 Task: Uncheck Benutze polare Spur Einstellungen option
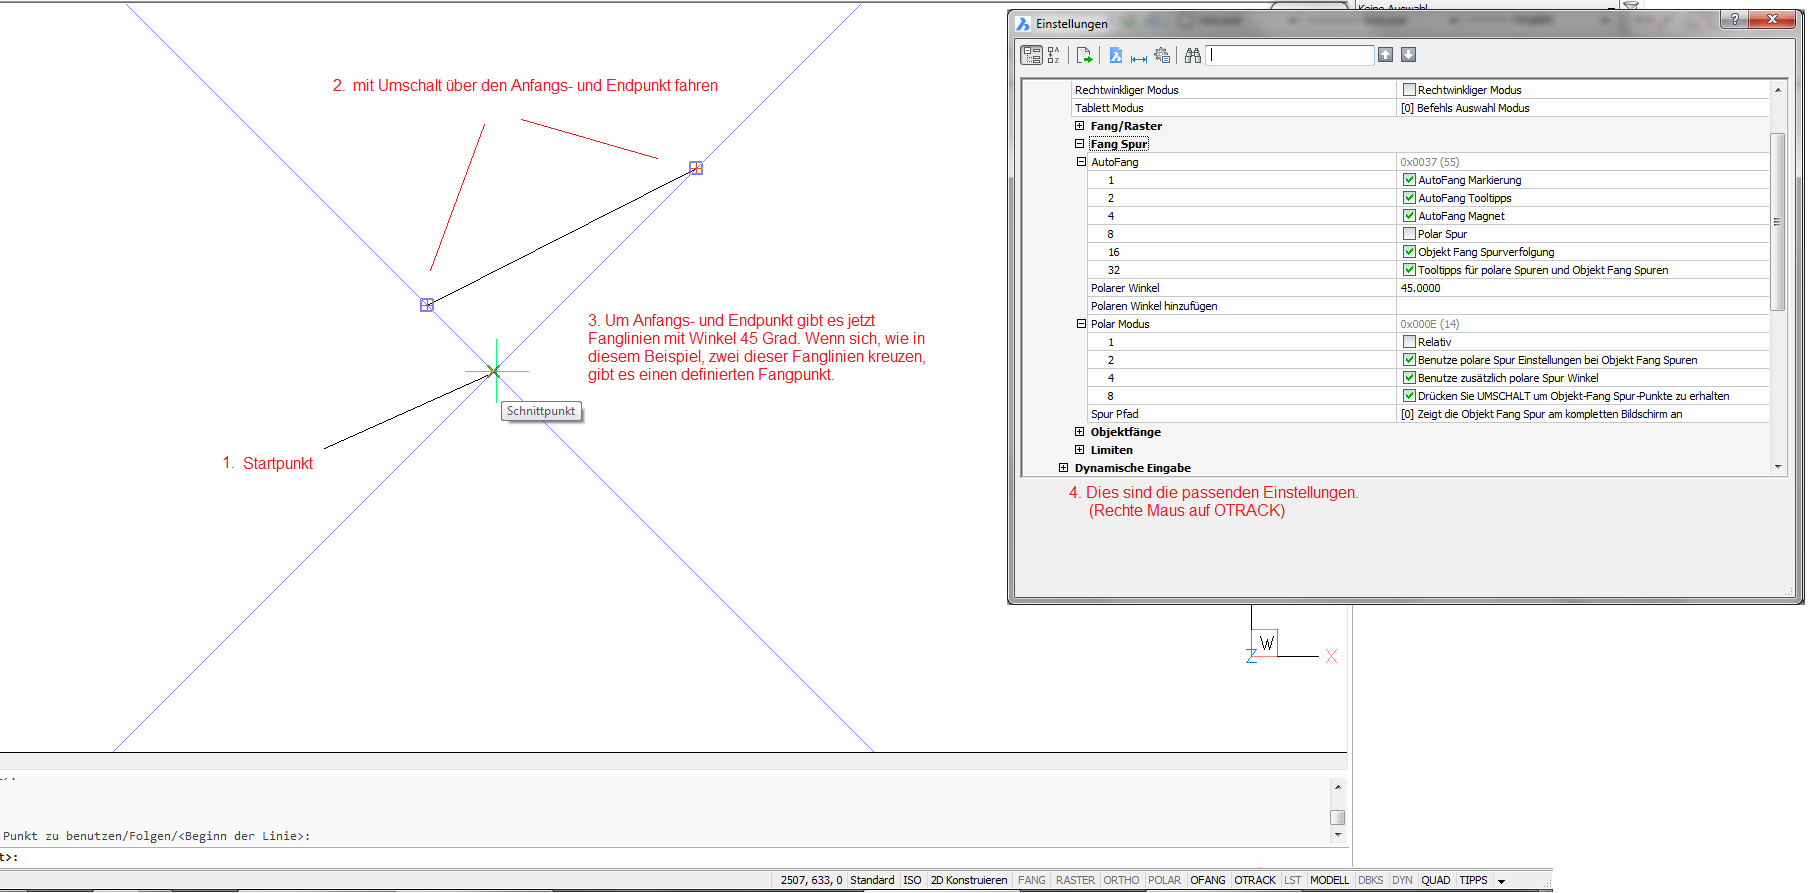[x=1409, y=360]
